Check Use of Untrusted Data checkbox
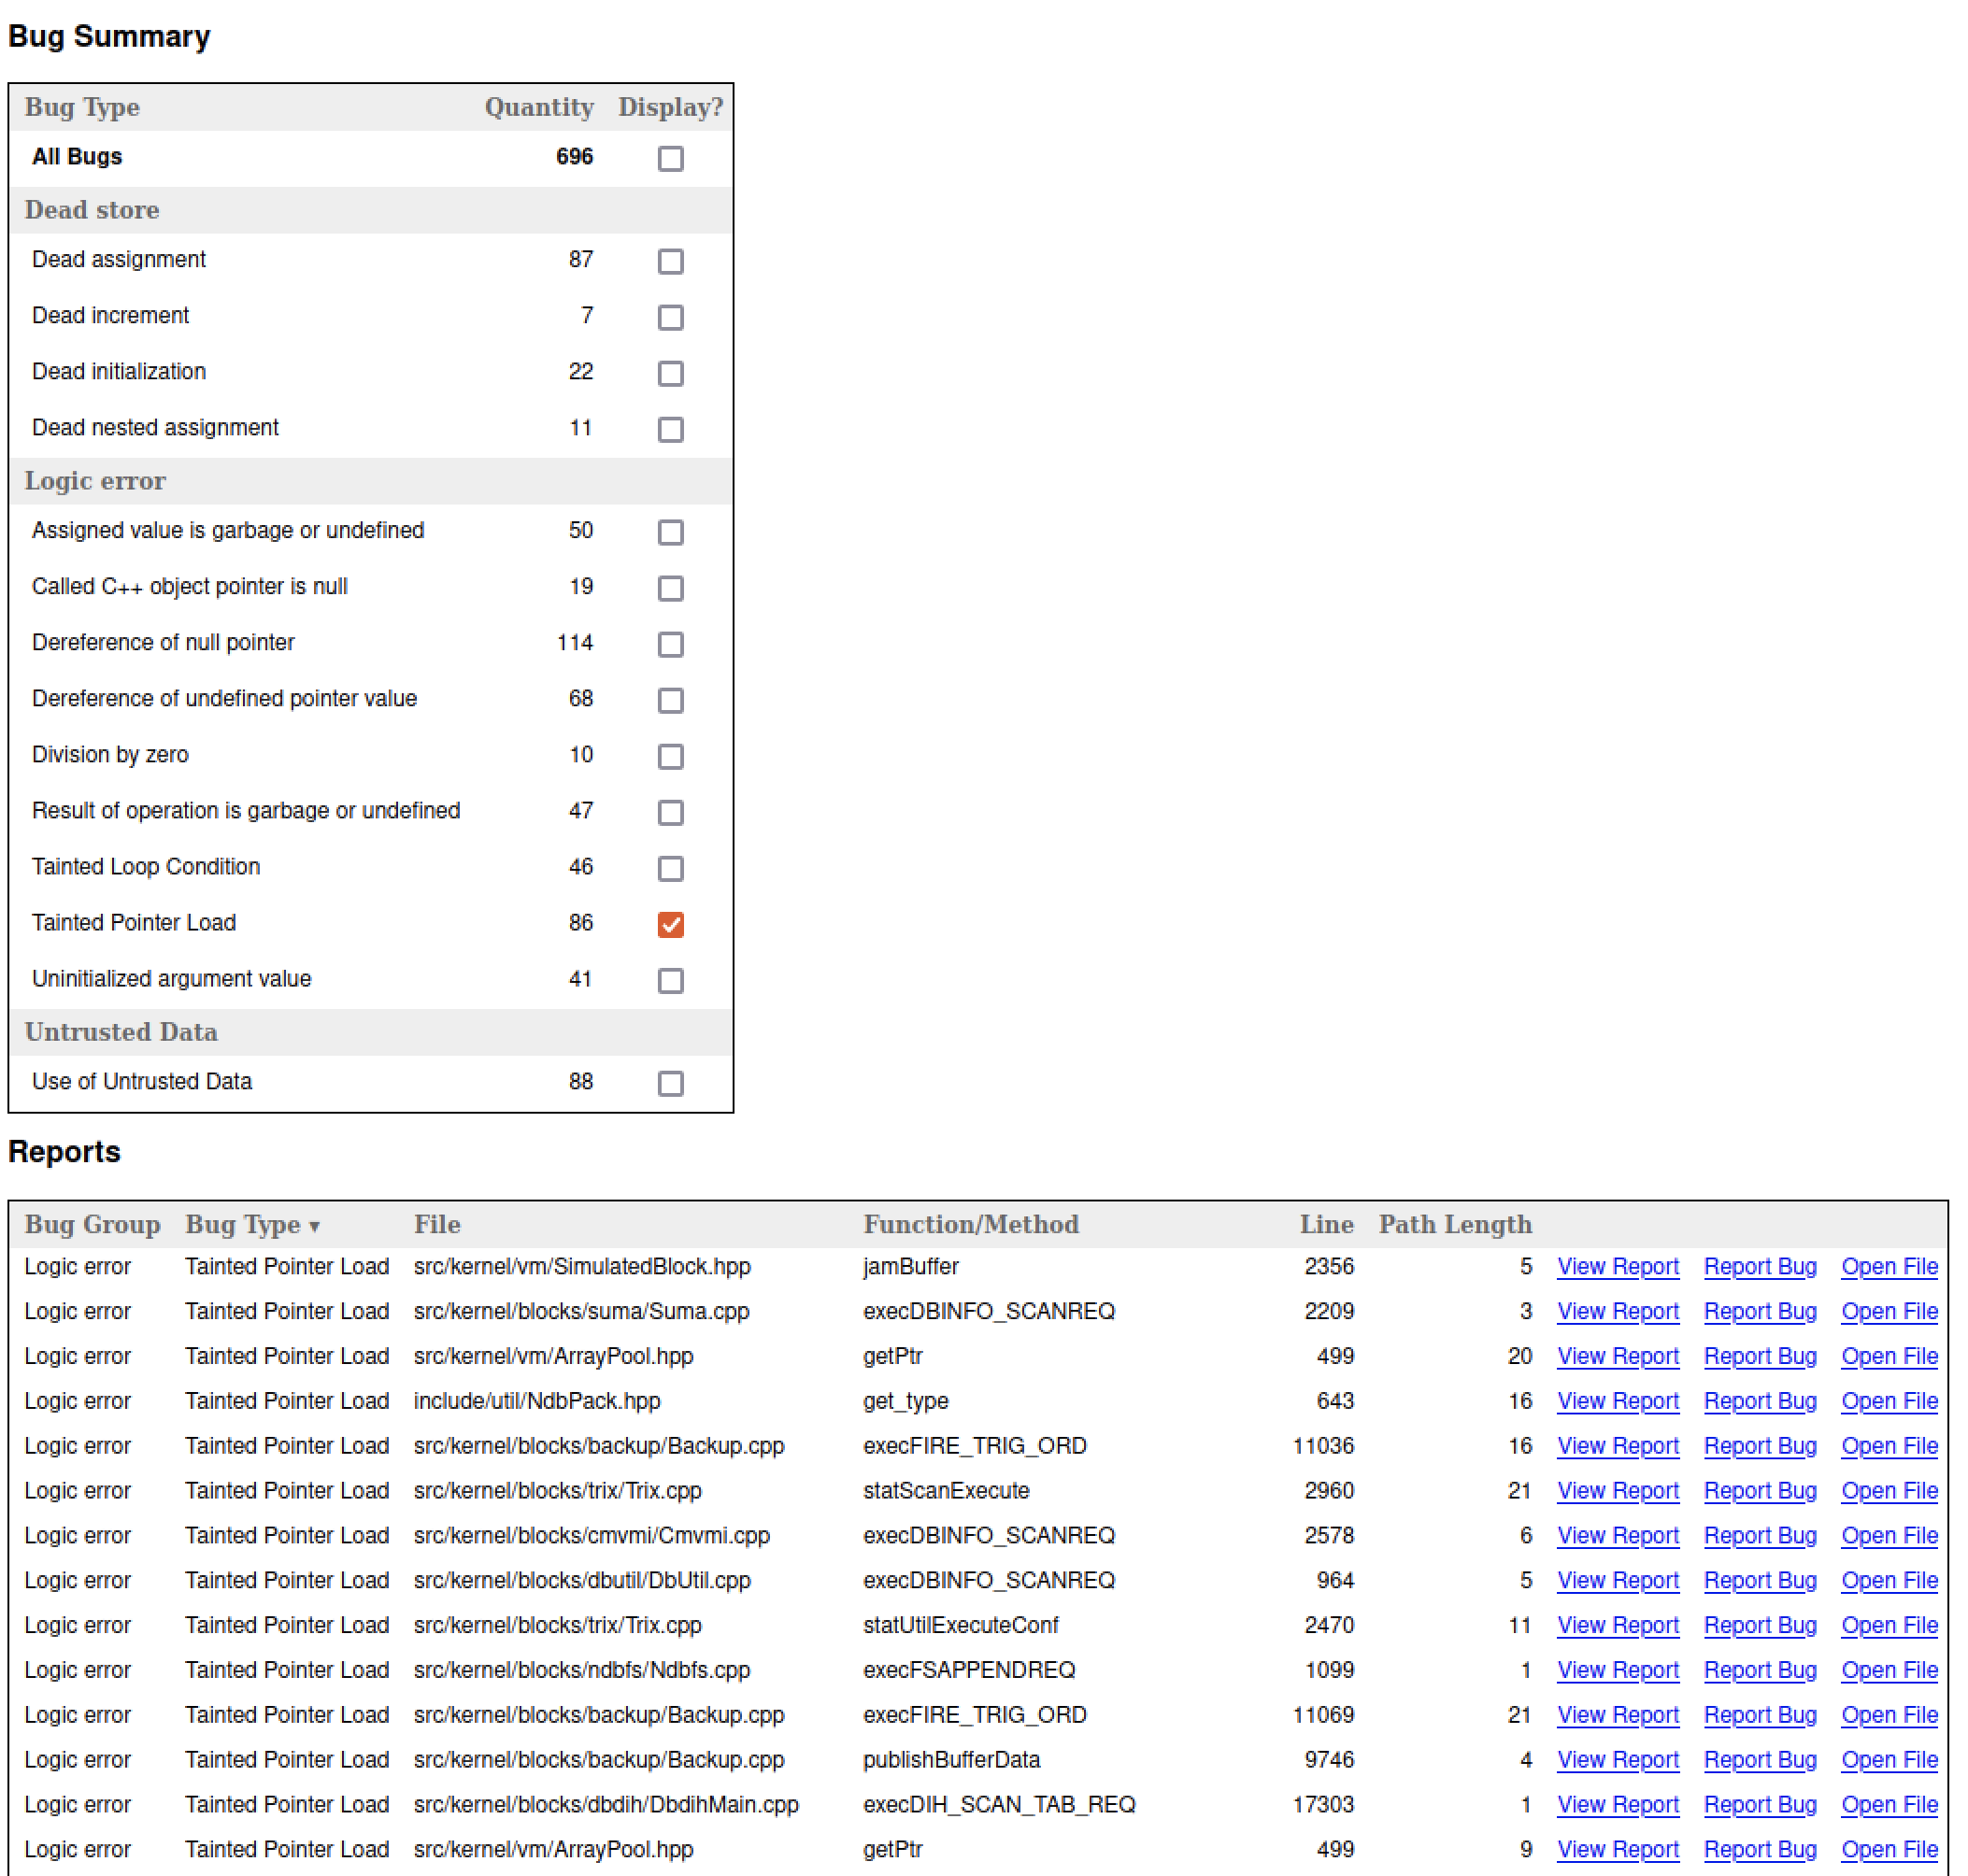Screen dimensions: 1968x1876 pos(670,1083)
